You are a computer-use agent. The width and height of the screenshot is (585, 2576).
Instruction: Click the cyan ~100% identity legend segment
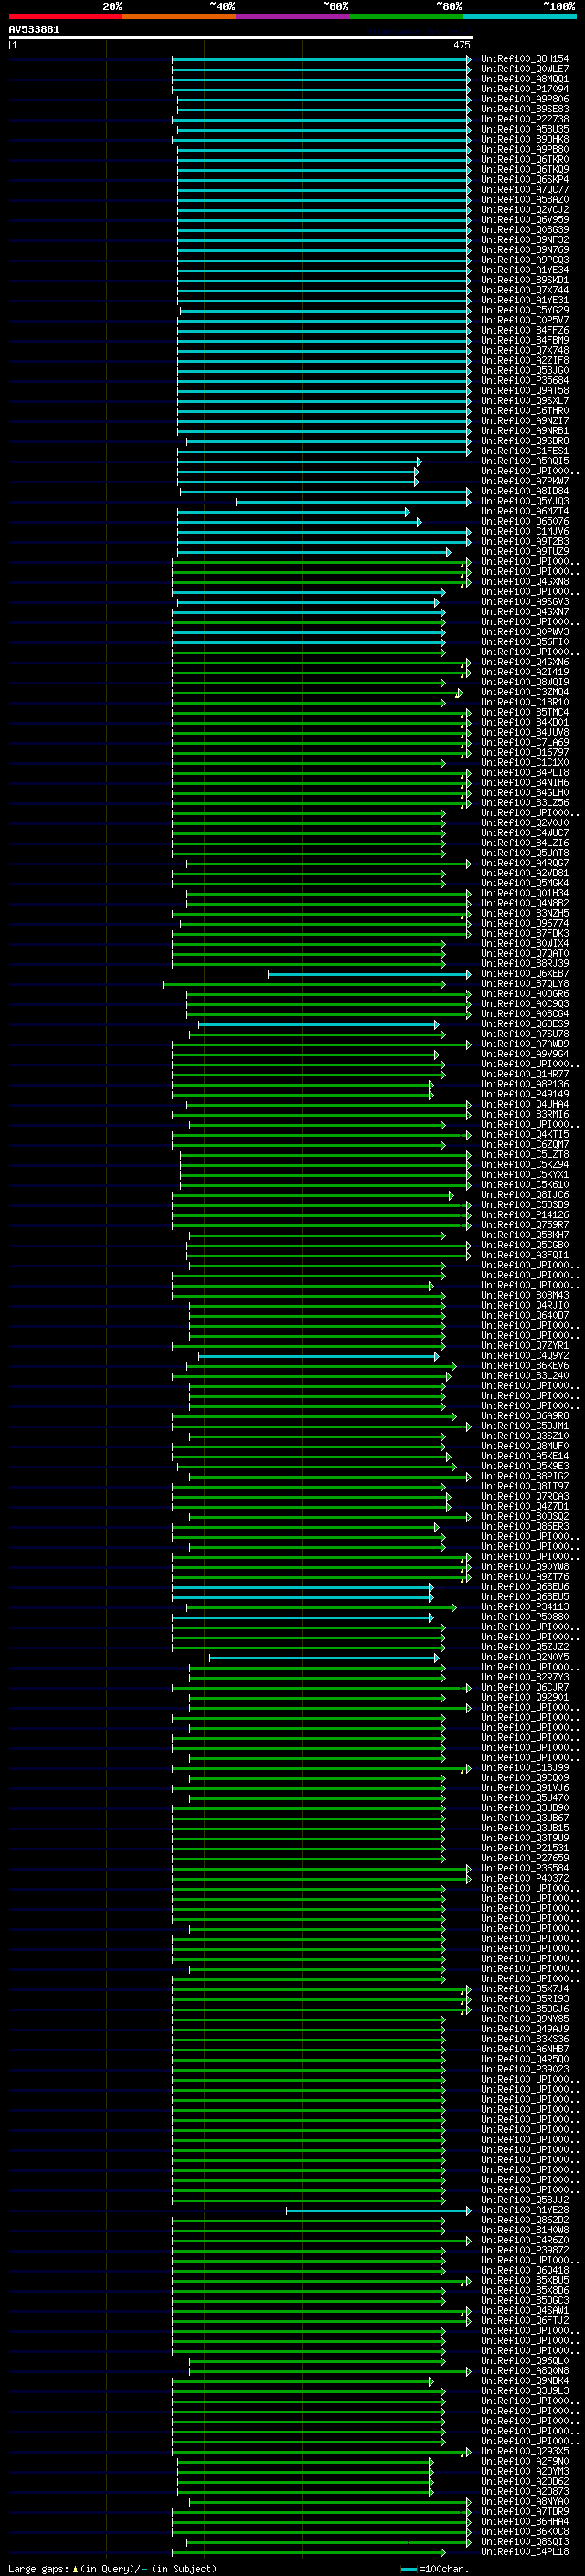520,17
